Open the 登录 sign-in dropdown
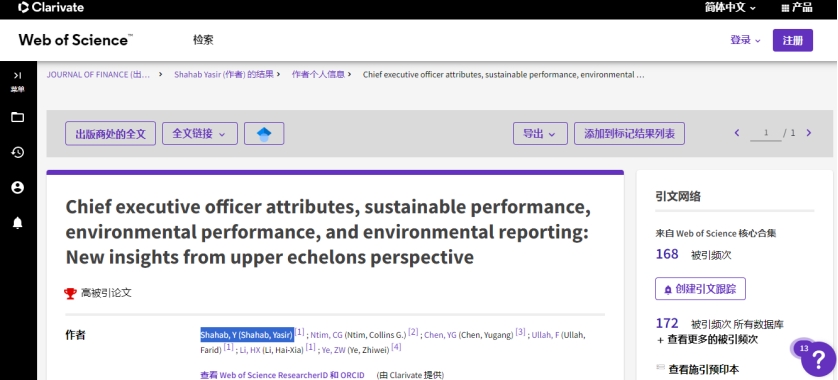Image resolution: width=838 pixels, height=380 pixels. 745,40
